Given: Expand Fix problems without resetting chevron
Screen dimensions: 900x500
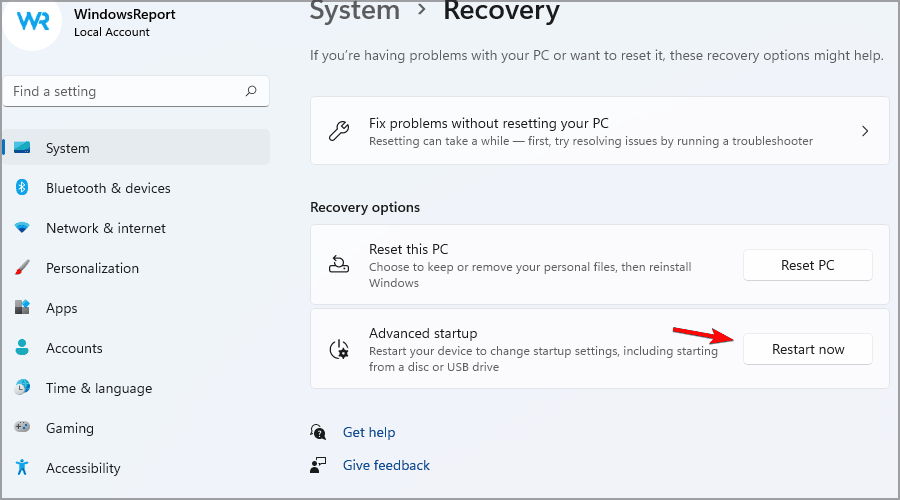Looking at the screenshot, I should [x=865, y=131].
